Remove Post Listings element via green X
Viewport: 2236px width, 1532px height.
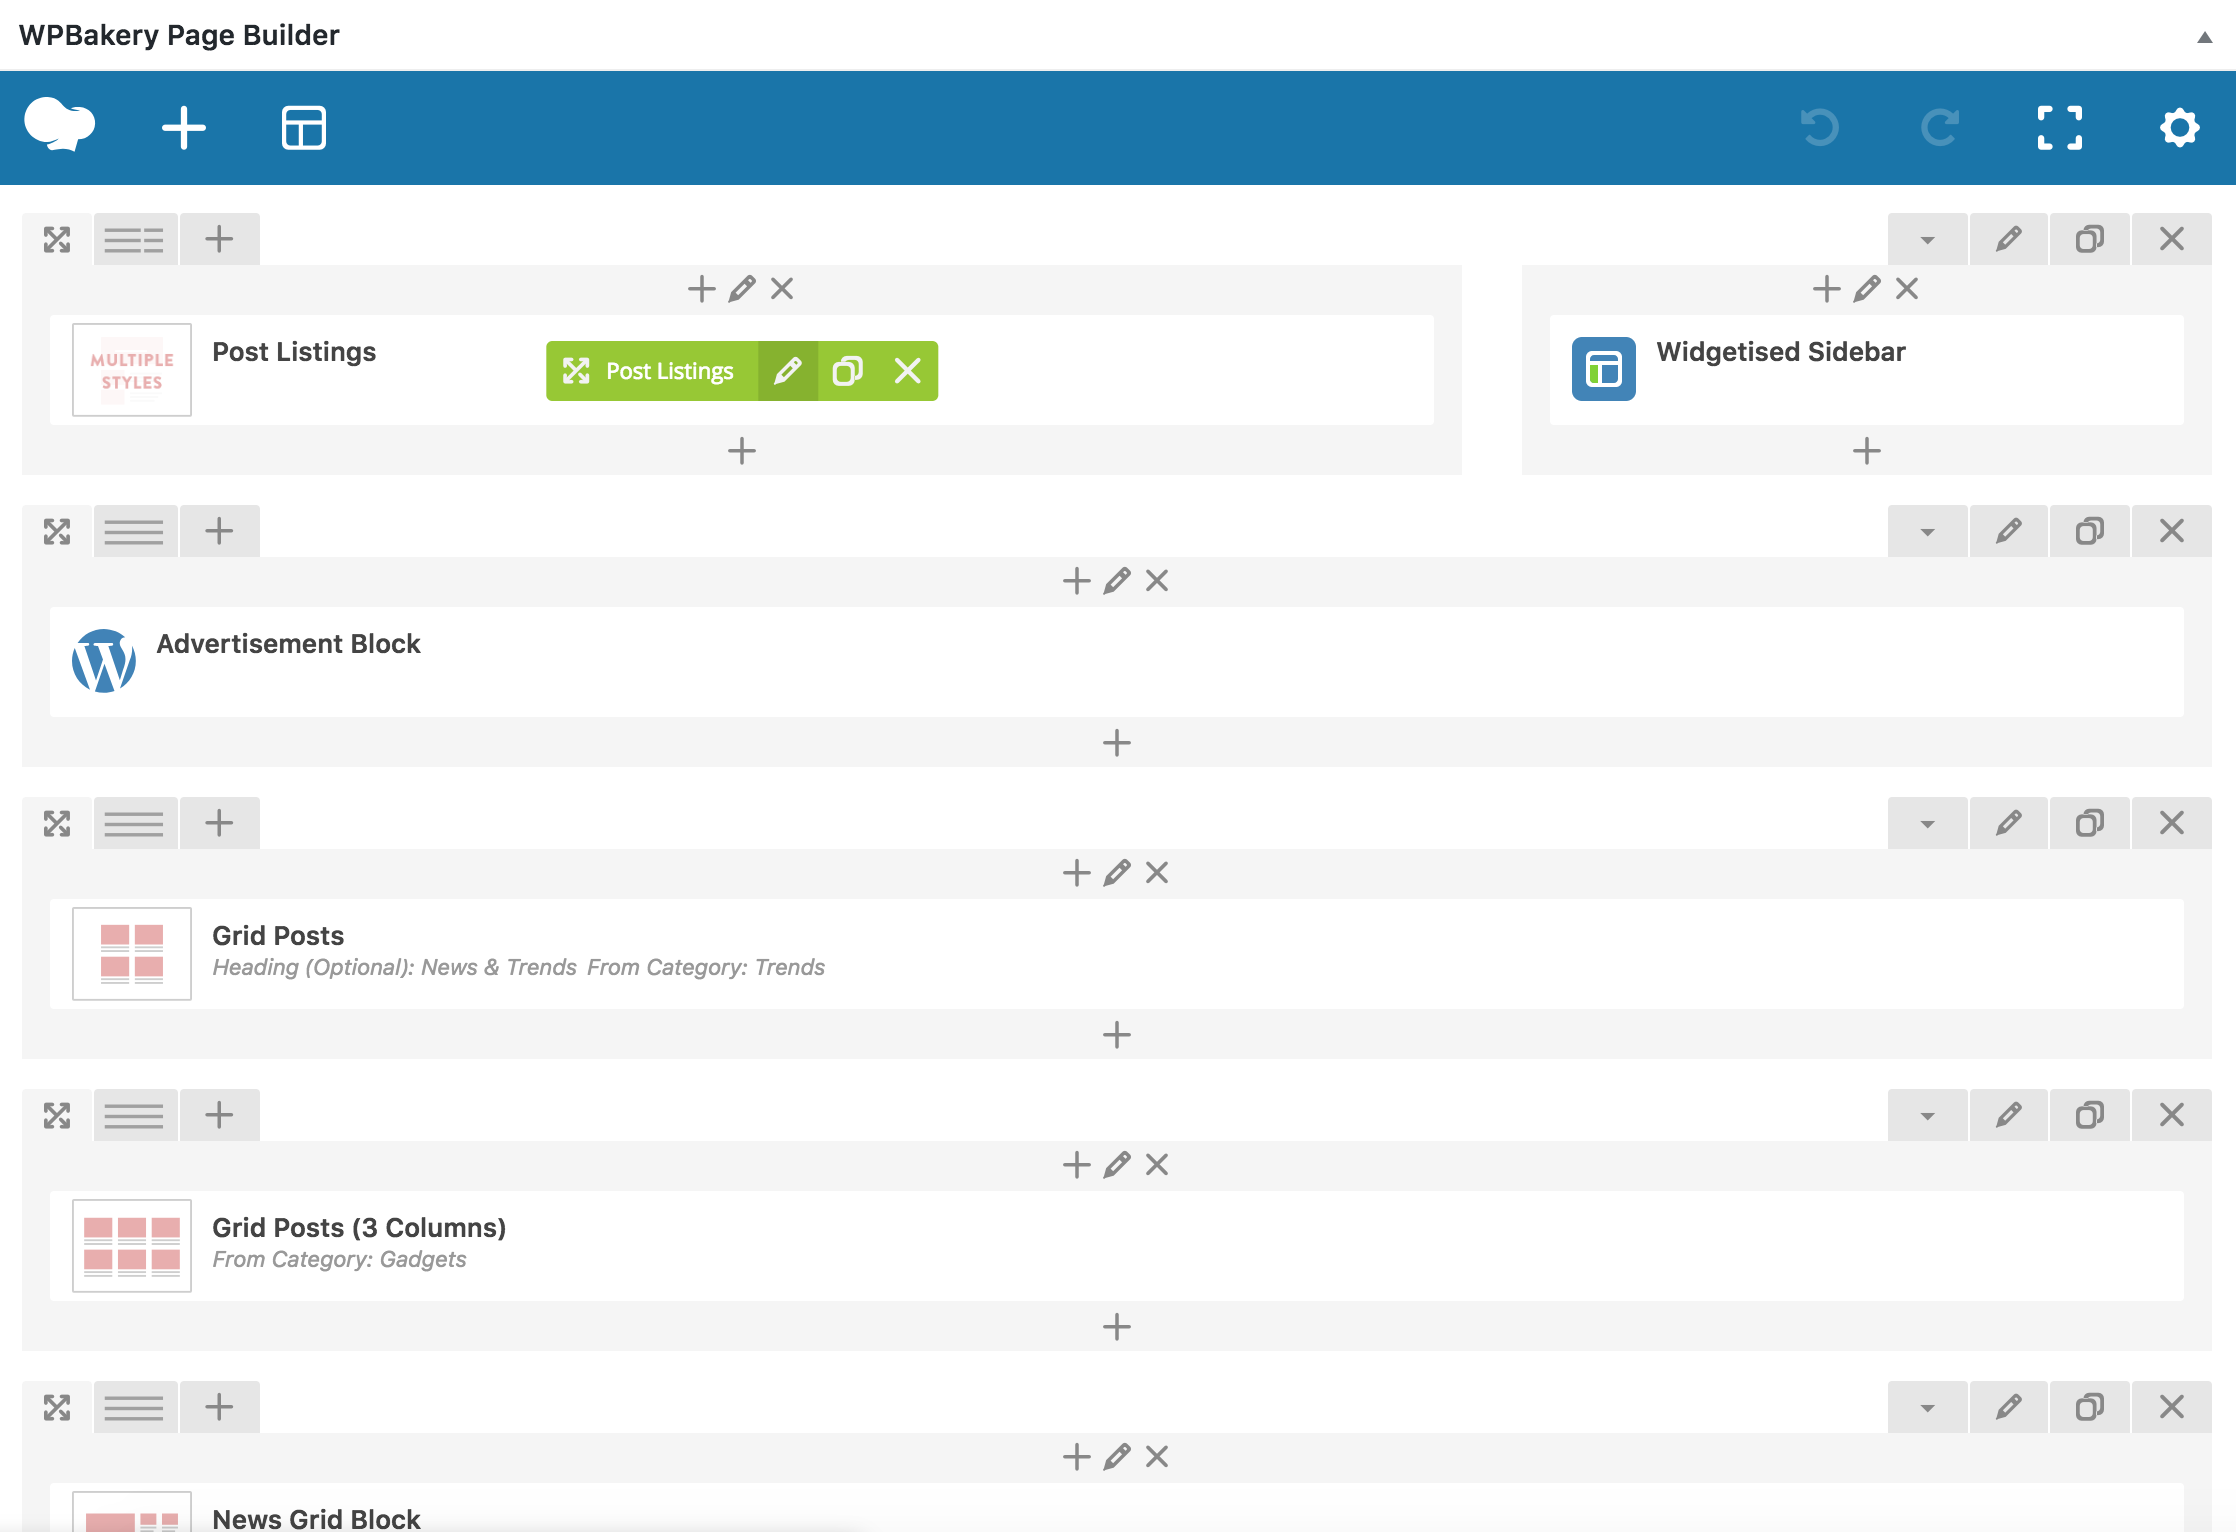click(x=908, y=371)
